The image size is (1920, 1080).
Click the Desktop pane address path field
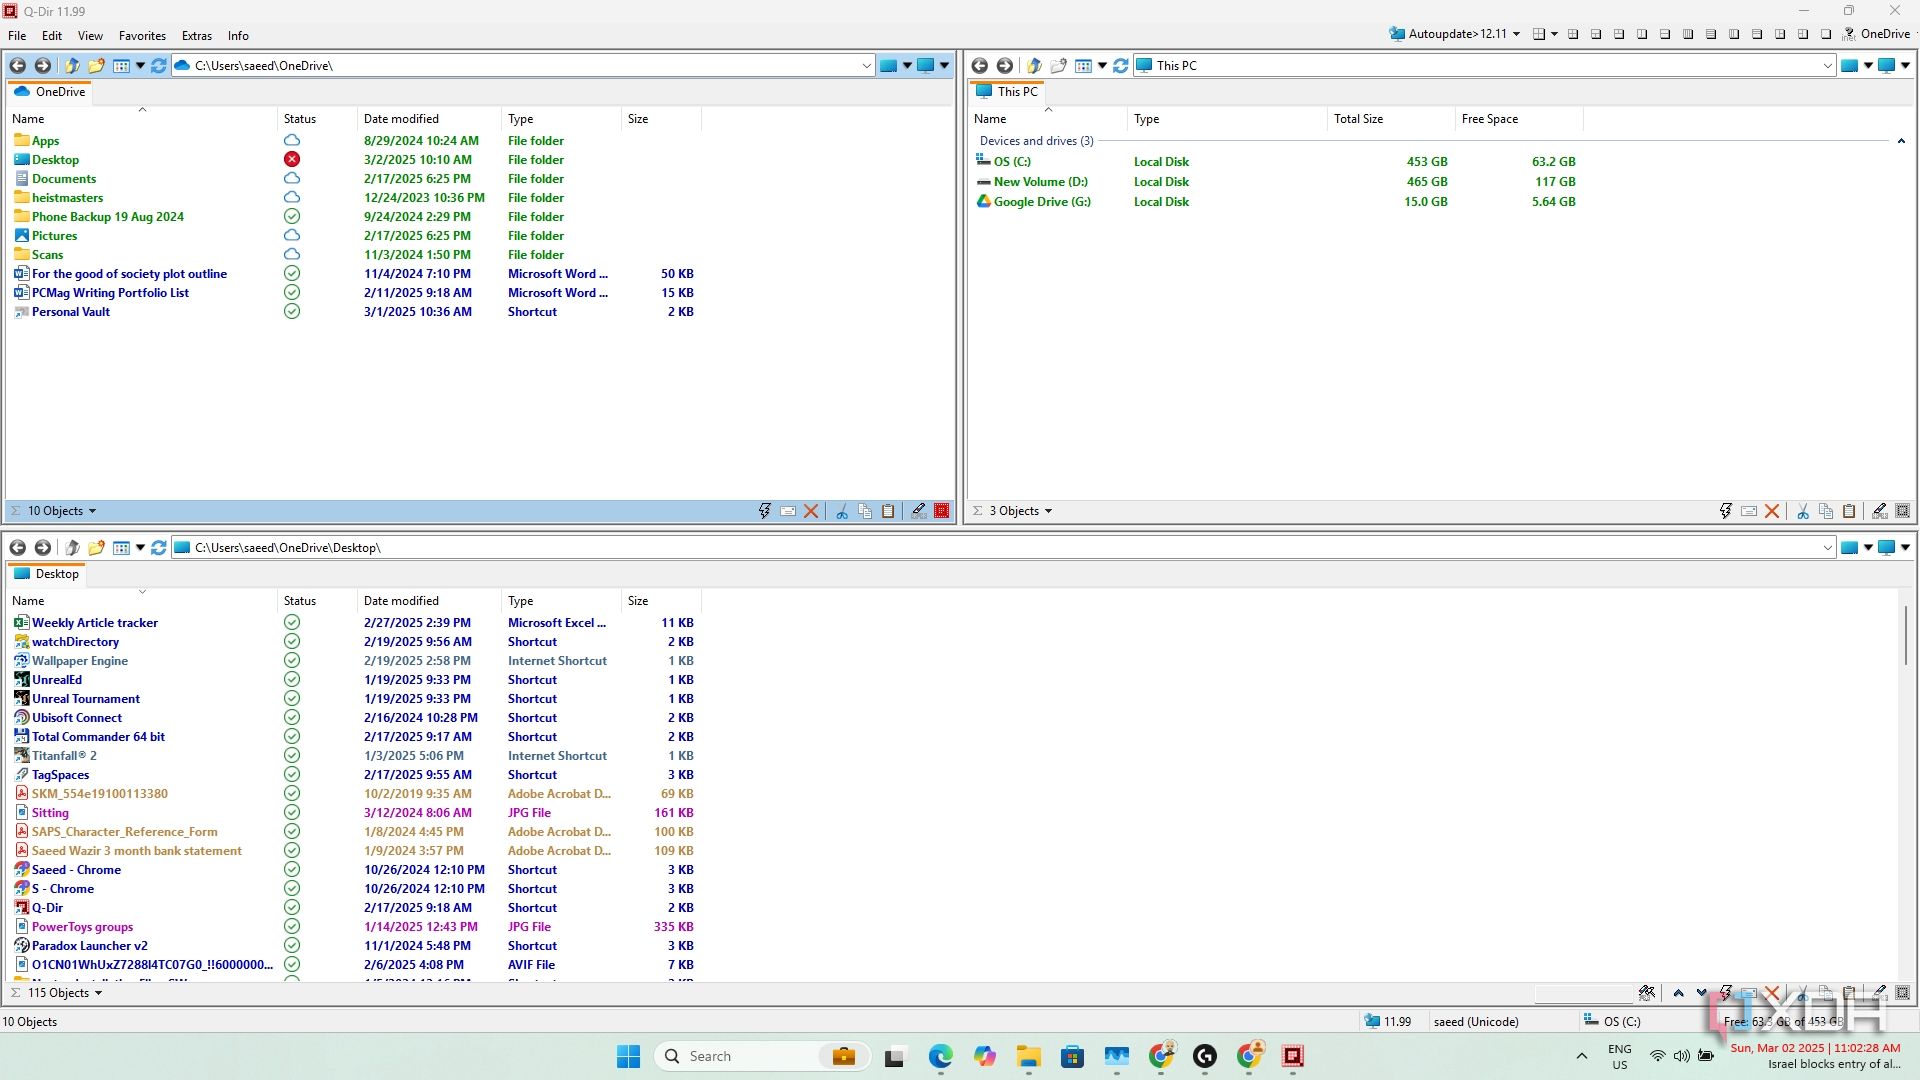[x=1005, y=548]
